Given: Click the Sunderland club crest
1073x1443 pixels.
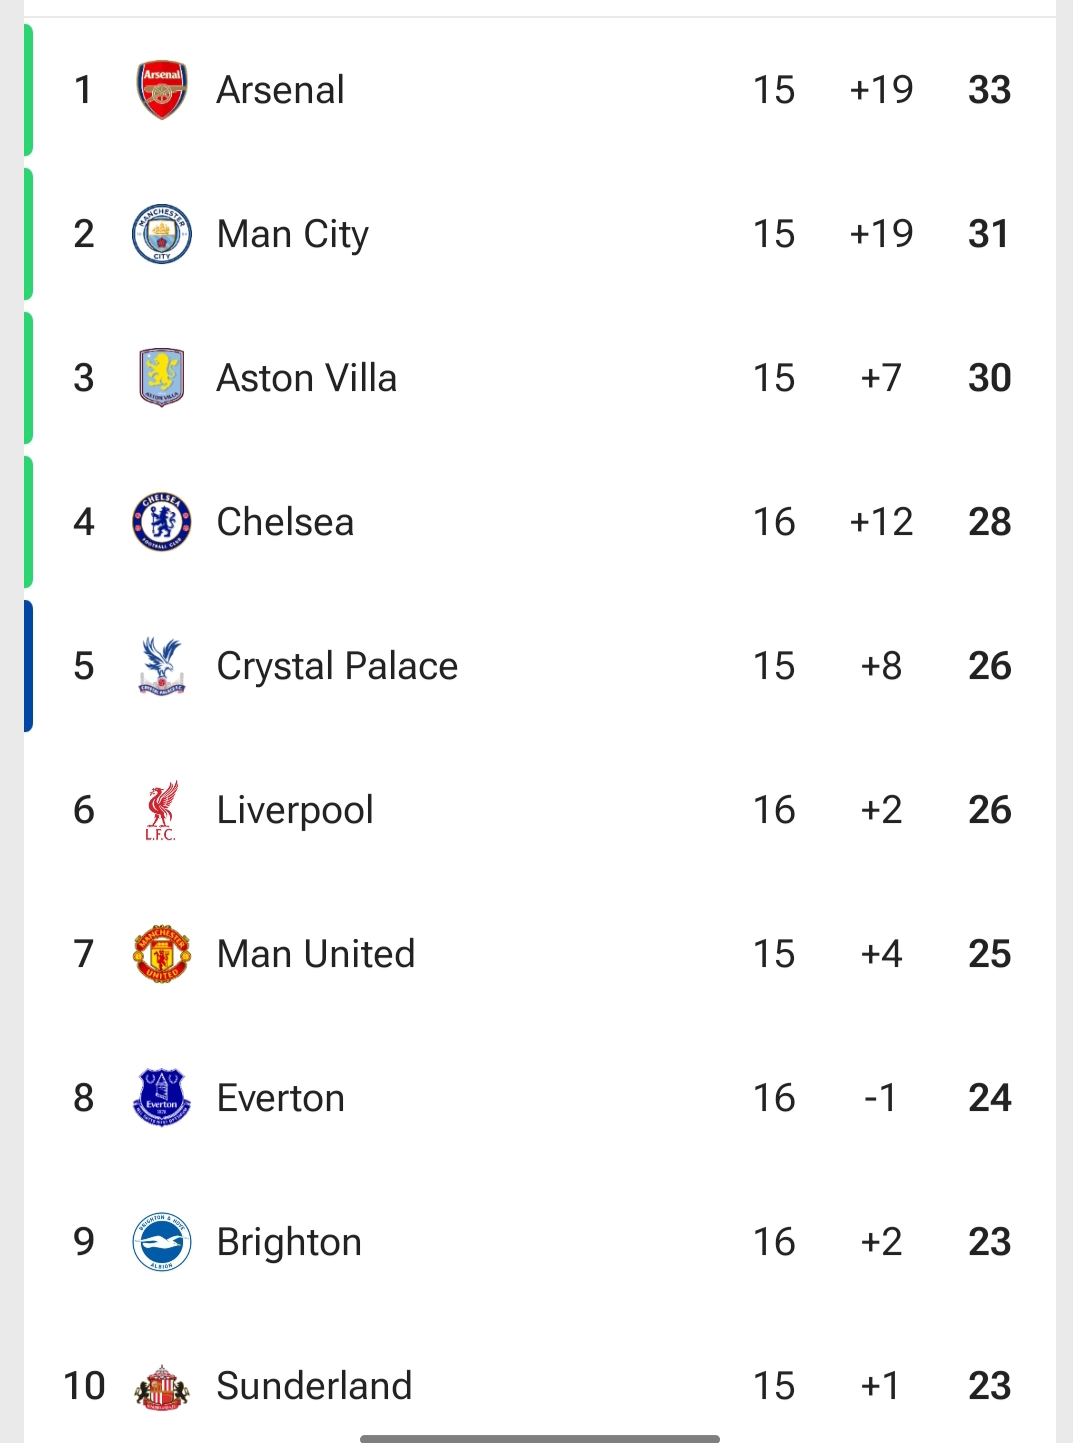Looking at the screenshot, I should coord(161,1386).
